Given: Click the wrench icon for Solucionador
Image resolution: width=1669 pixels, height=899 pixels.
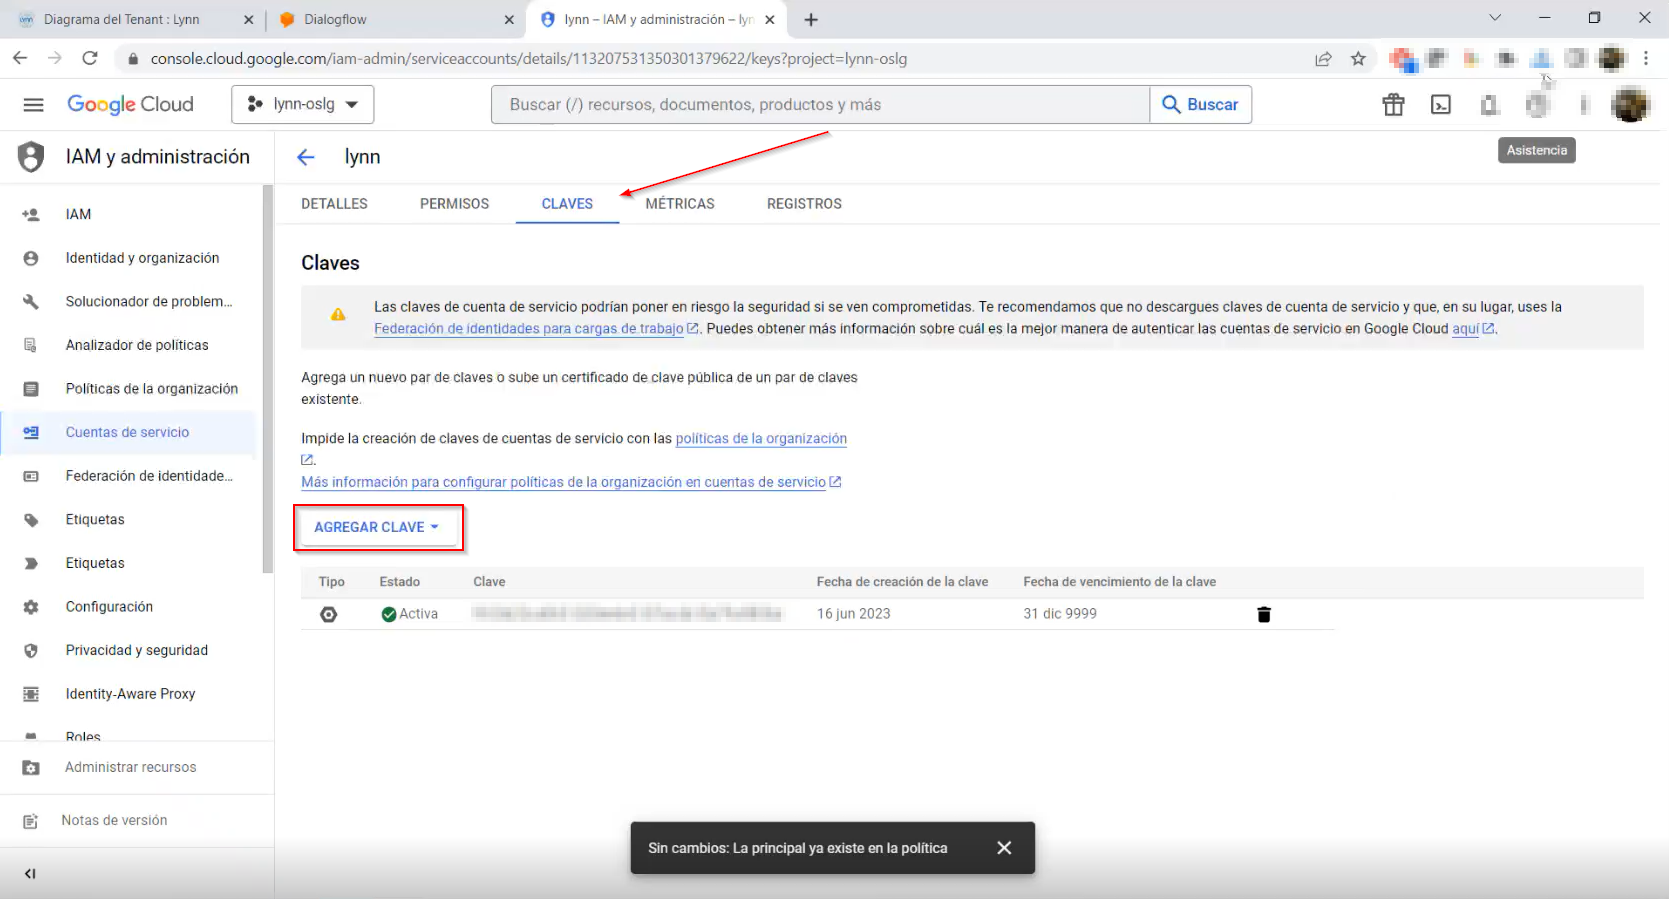Looking at the screenshot, I should tap(31, 302).
